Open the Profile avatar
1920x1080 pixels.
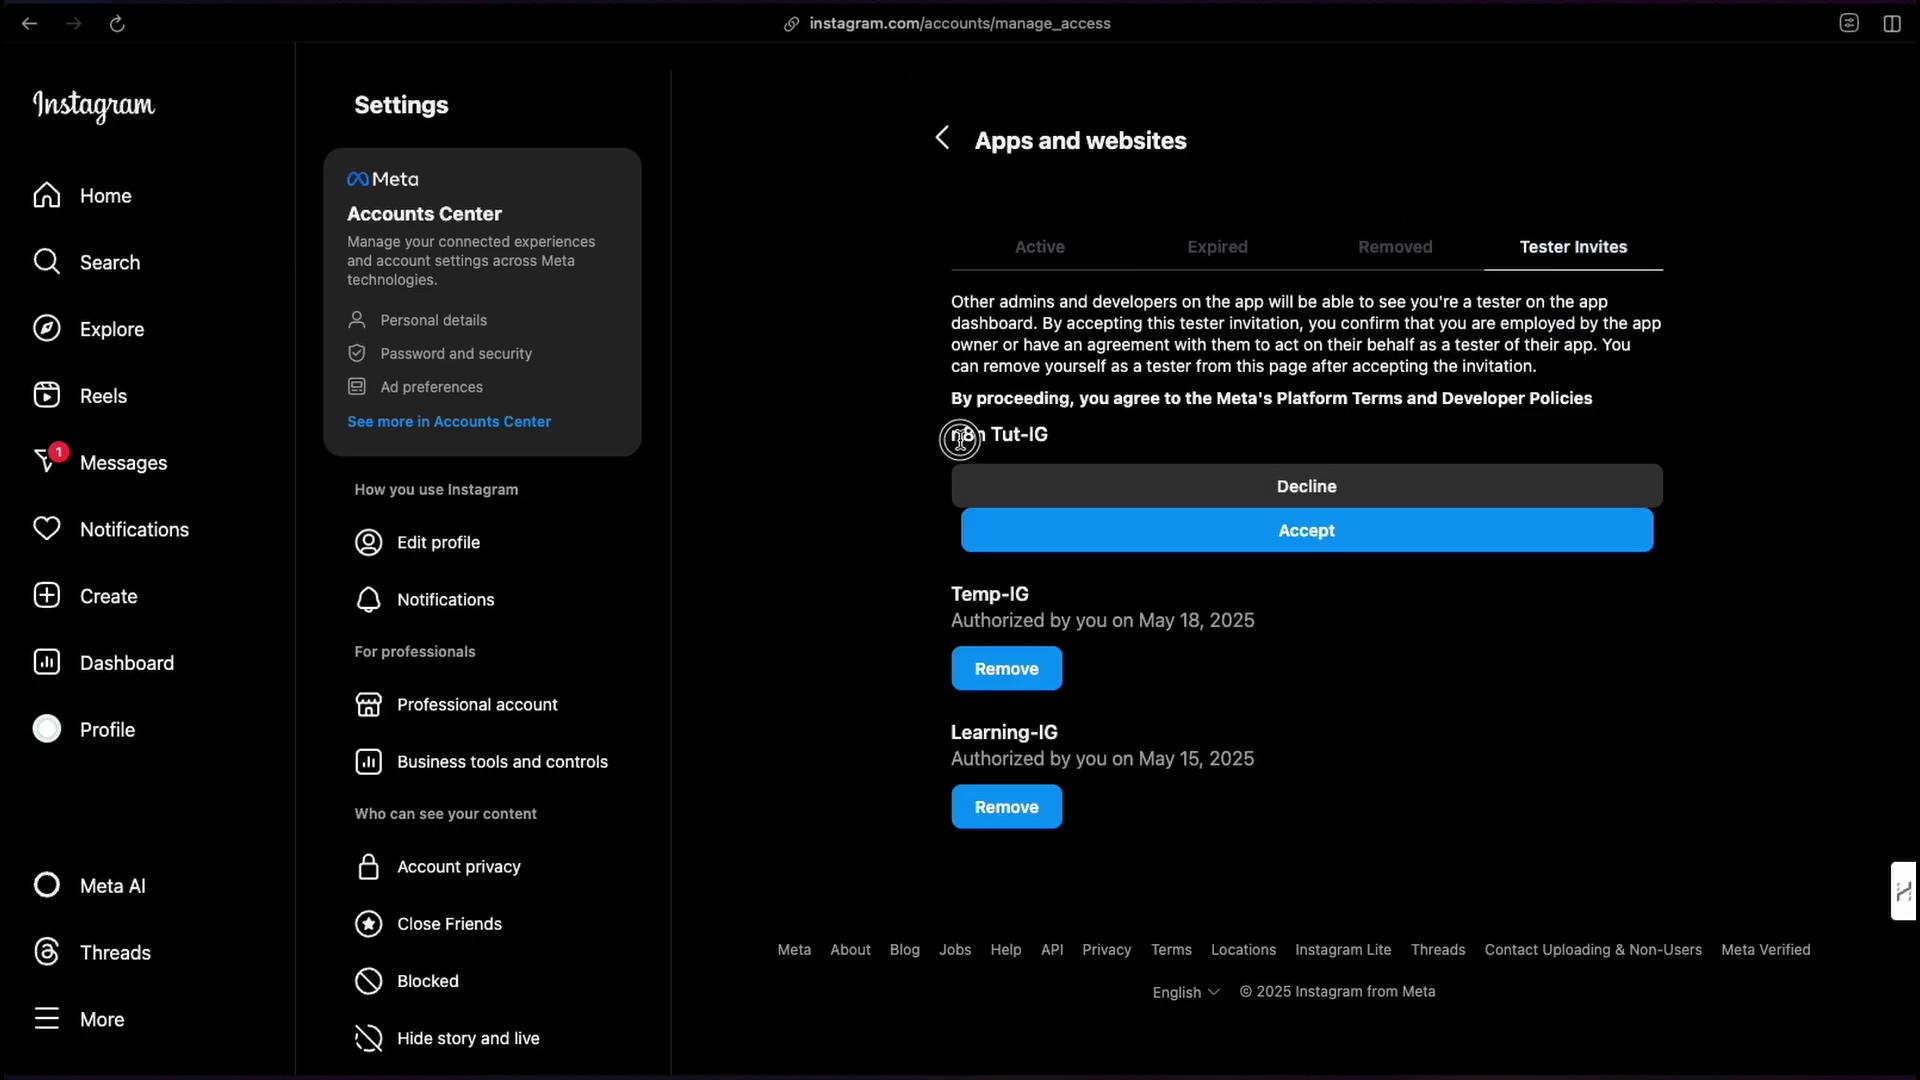pos(47,729)
